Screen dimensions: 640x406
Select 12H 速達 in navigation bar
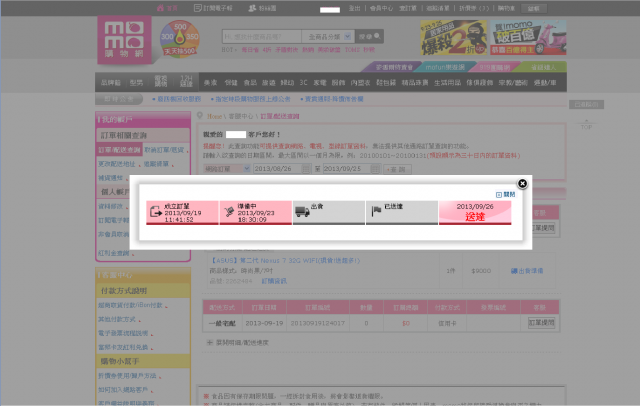[186, 81]
